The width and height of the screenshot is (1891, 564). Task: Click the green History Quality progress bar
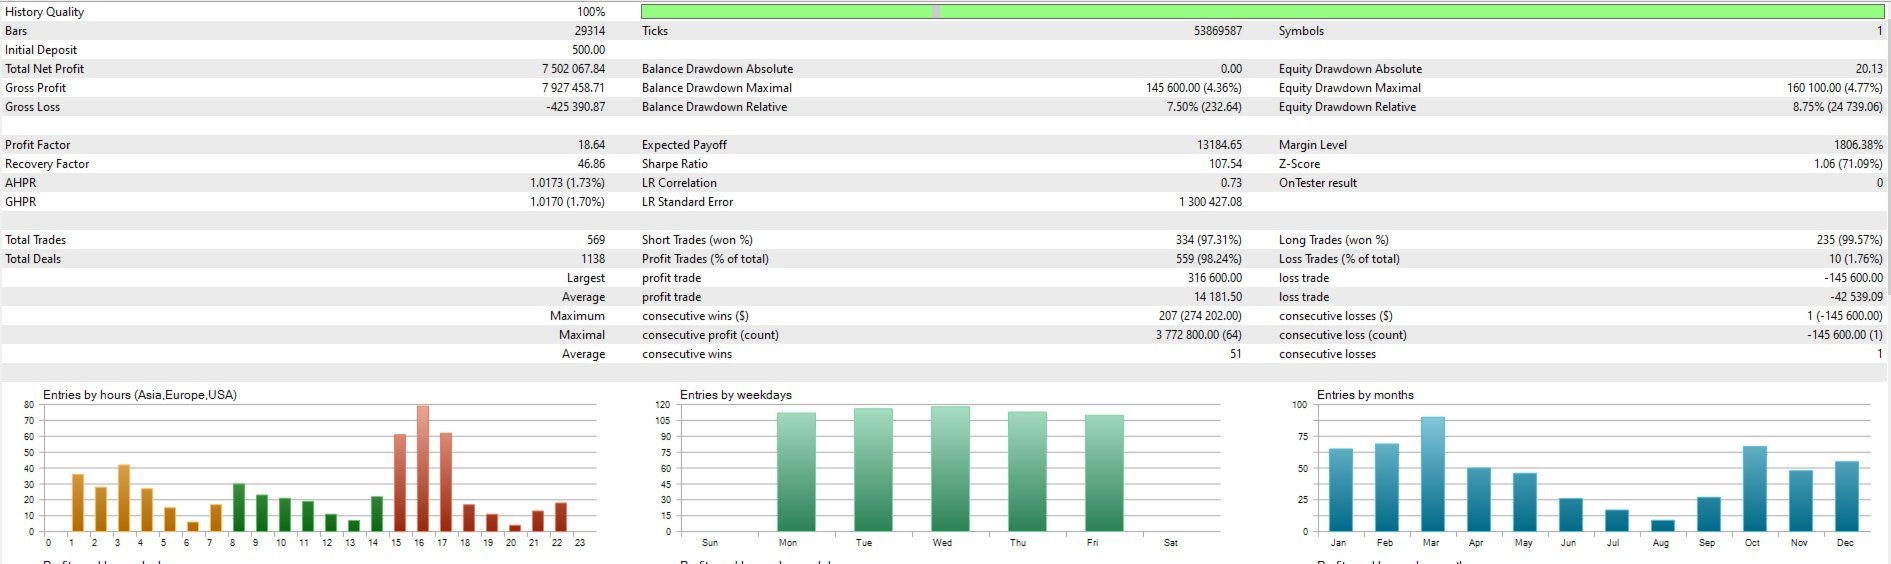[1262, 11]
